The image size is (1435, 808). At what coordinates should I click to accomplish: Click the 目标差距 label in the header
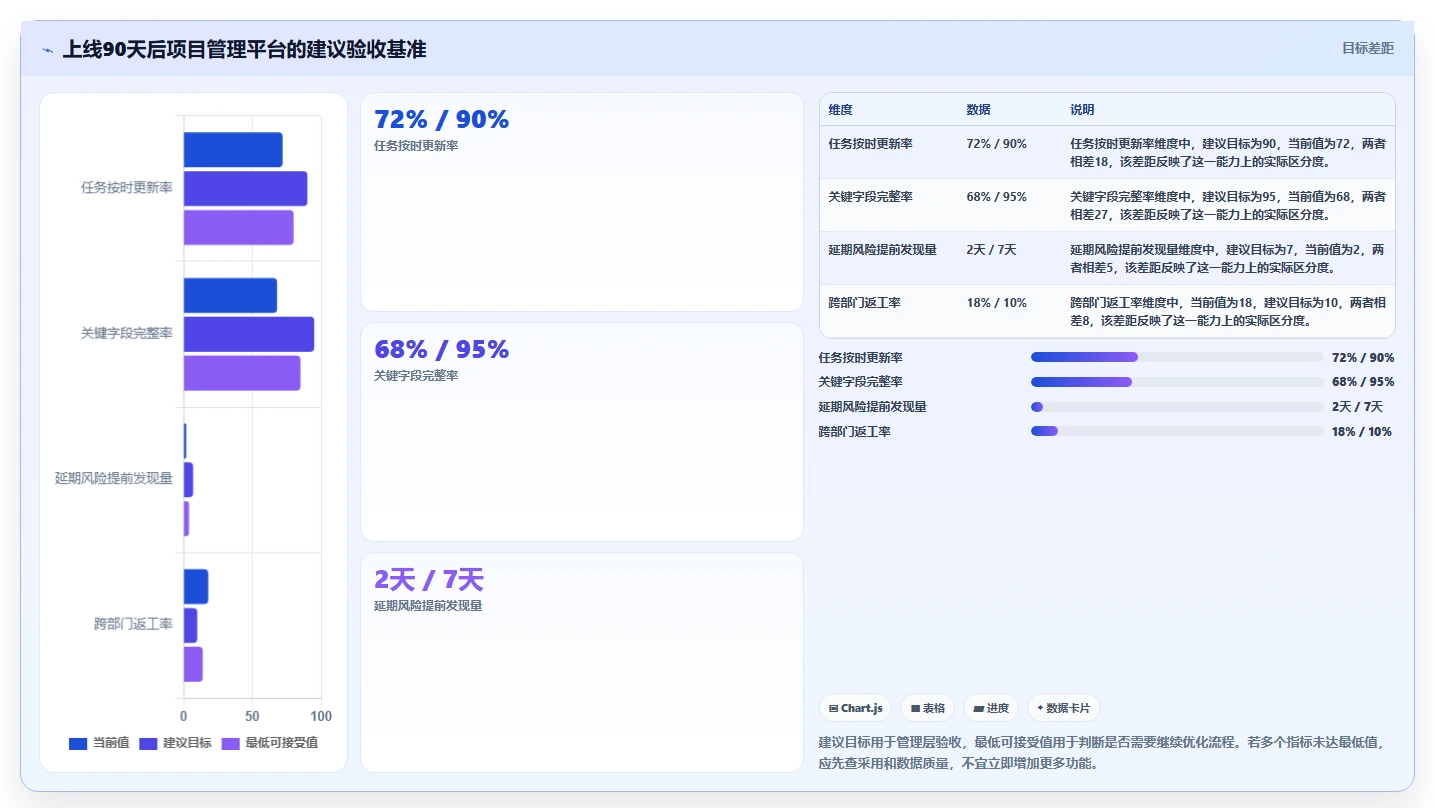[1367, 48]
